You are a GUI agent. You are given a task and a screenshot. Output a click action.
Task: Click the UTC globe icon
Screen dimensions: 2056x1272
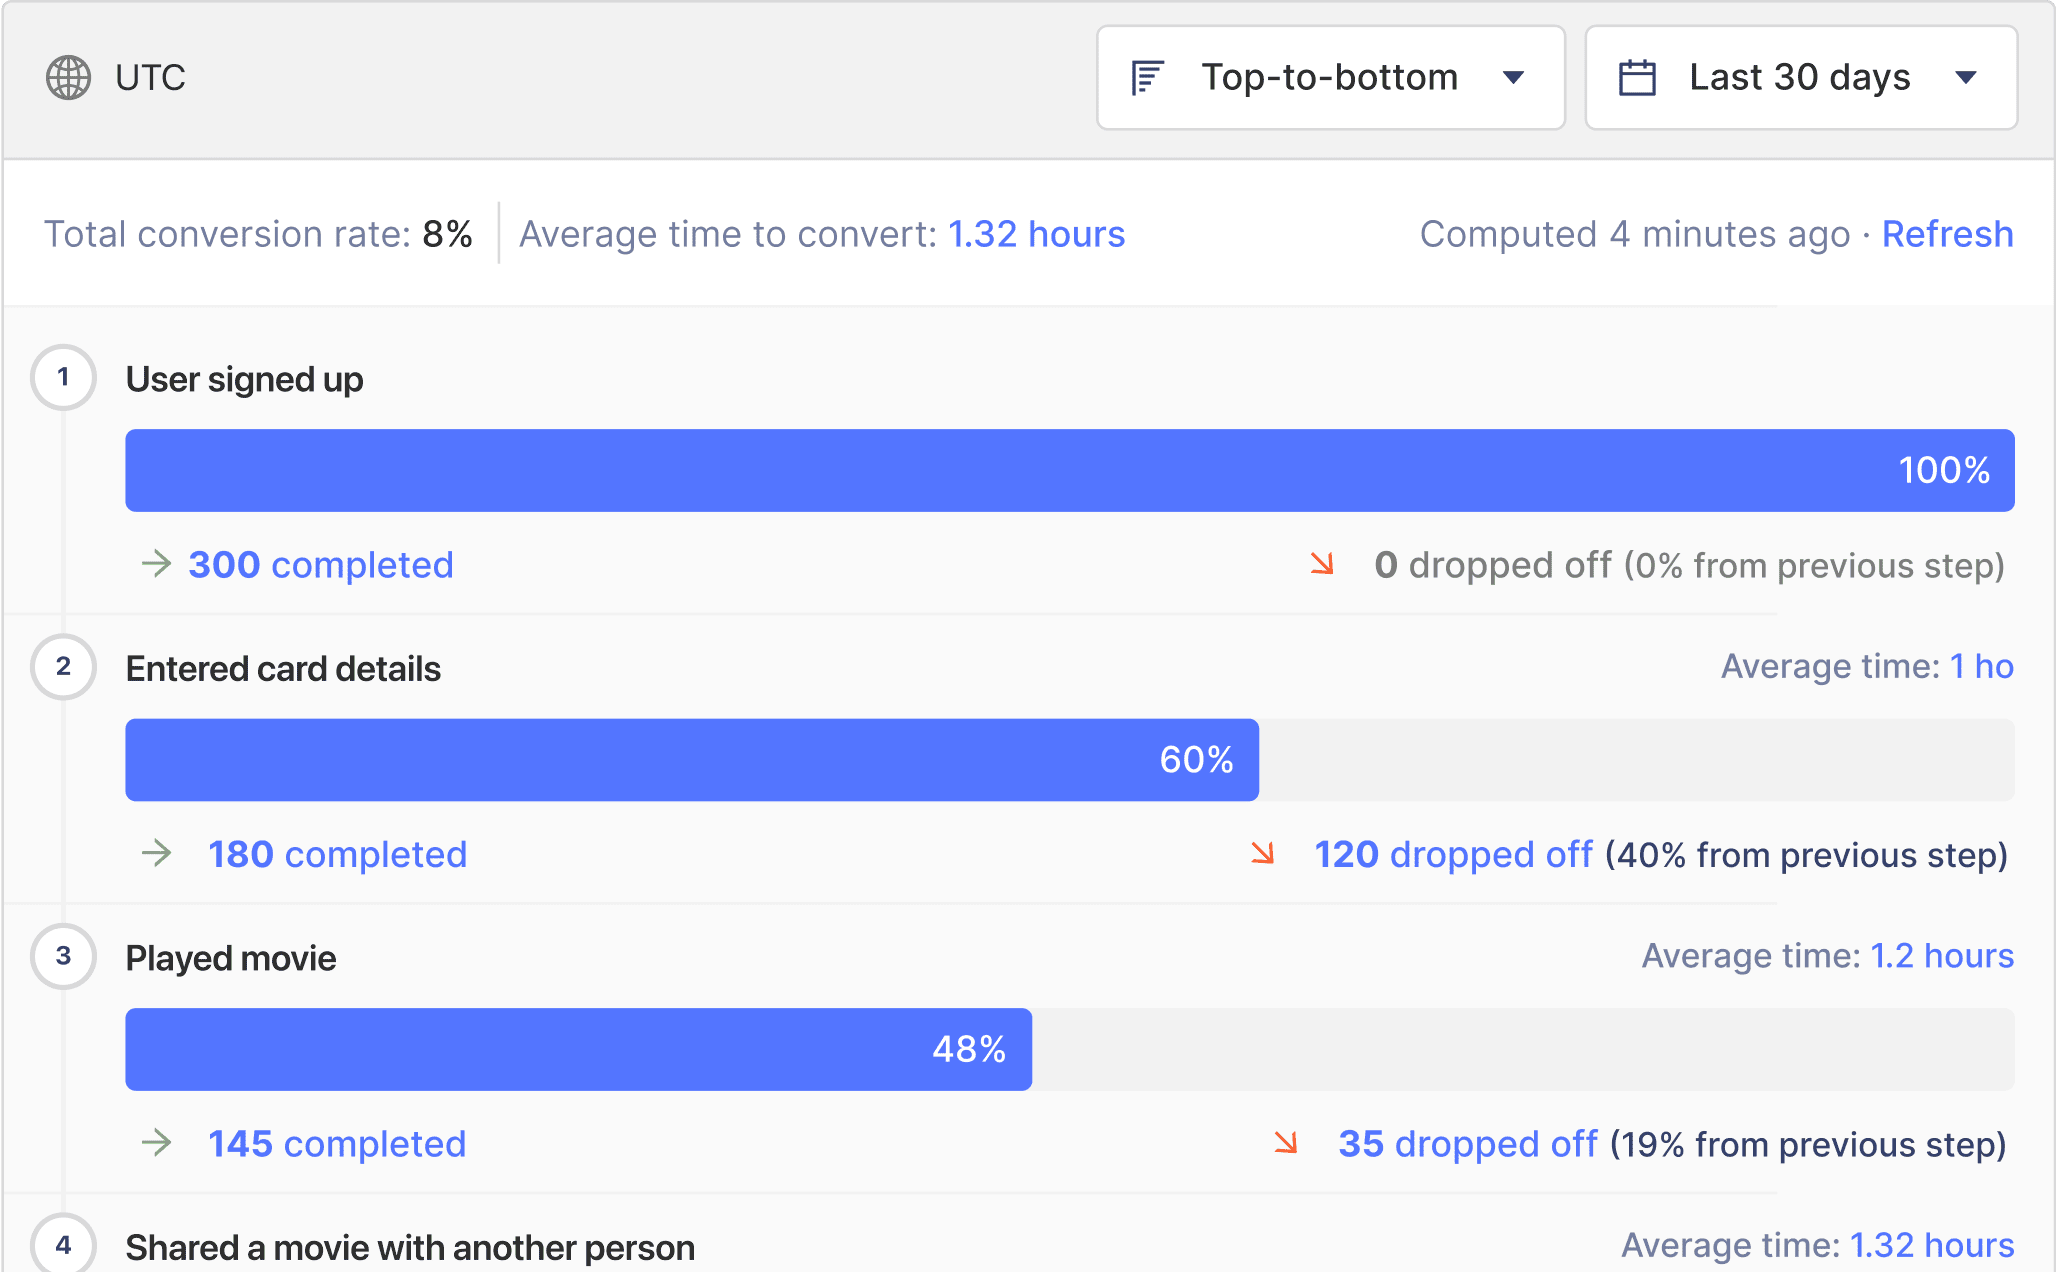(x=66, y=77)
